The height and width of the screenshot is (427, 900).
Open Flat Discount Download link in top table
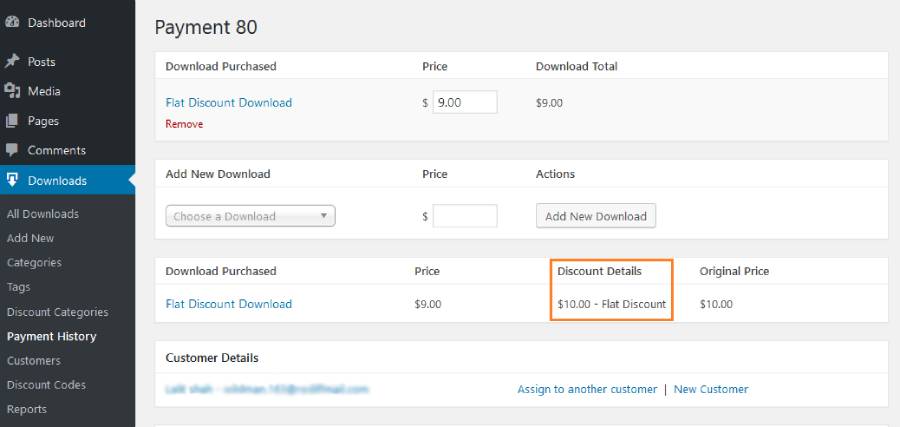pos(228,102)
